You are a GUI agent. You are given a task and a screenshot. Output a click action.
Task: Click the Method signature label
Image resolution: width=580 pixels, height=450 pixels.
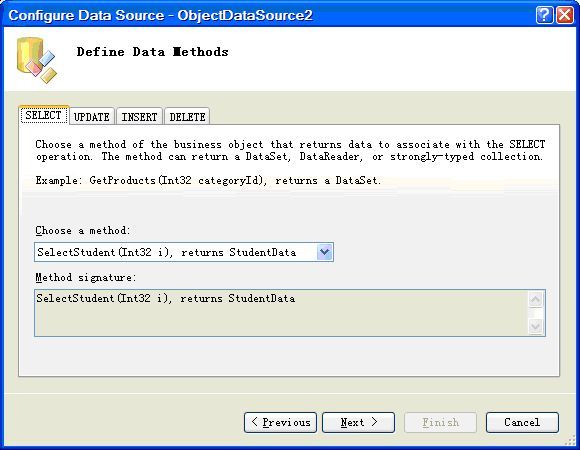85,278
